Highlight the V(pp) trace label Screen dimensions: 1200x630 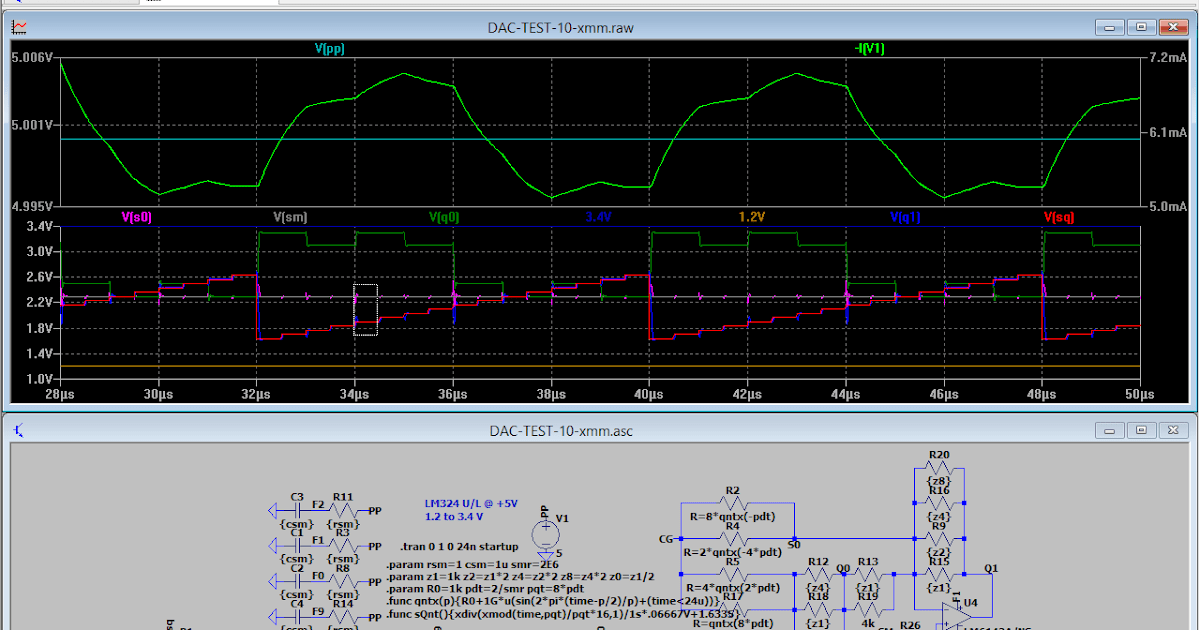tap(330, 48)
